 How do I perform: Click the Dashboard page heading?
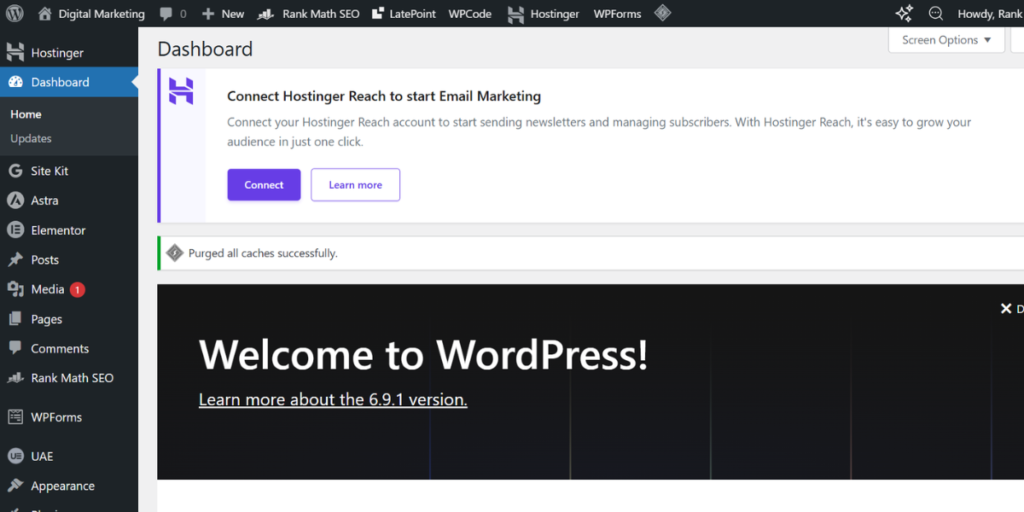point(205,49)
